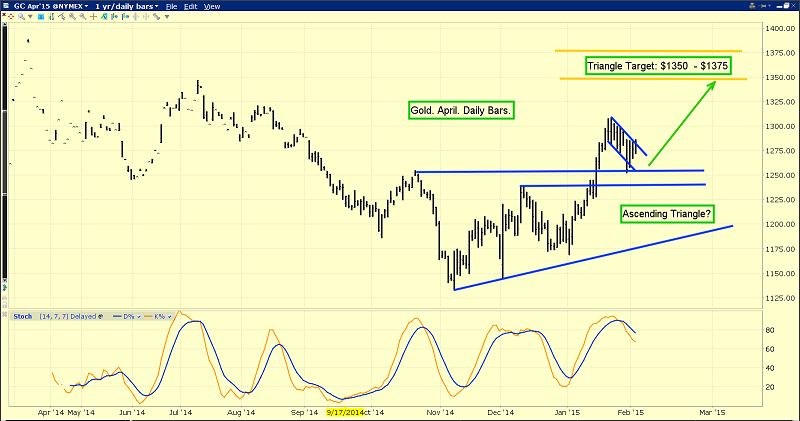Click the add study indicator icon
The height and width of the screenshot is (421, 800).
pos(104,17)
